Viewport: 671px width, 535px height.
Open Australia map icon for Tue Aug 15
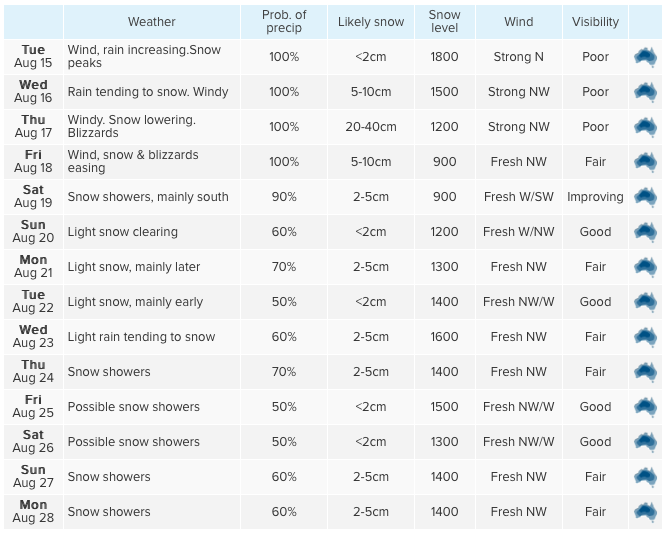pyautogui.click(x=645, y=57)
